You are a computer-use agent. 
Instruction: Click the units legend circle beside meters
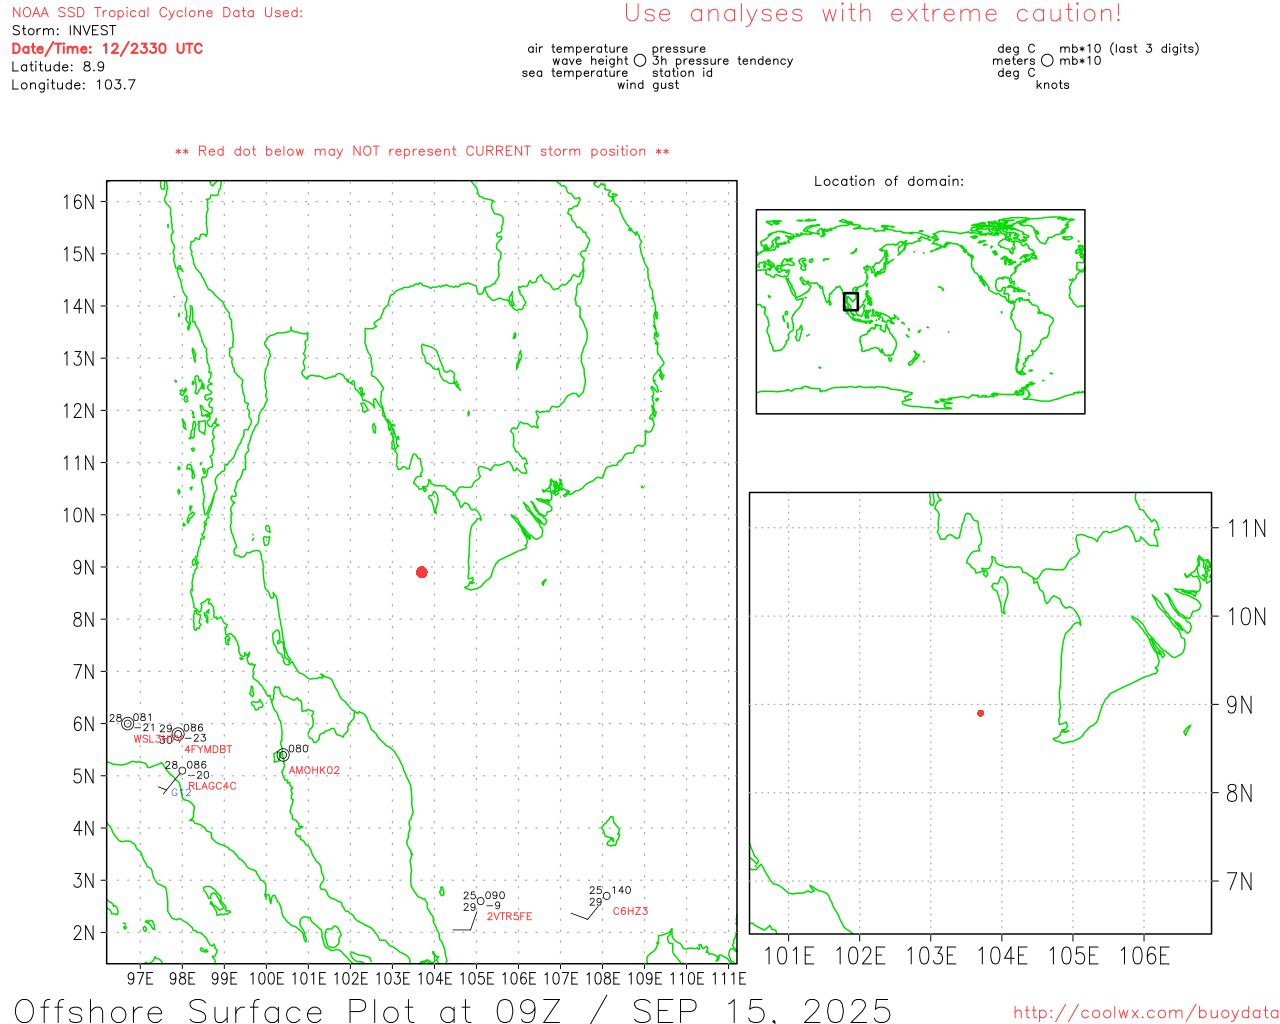(1047, 60)
